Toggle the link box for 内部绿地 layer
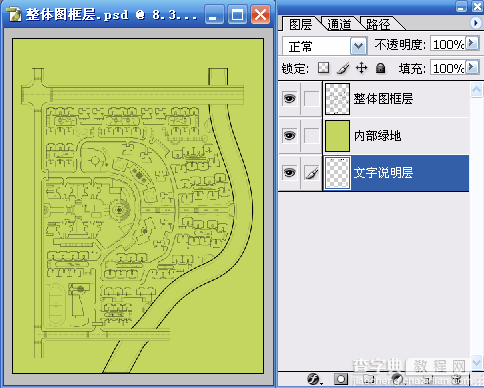 coord(312,136)
